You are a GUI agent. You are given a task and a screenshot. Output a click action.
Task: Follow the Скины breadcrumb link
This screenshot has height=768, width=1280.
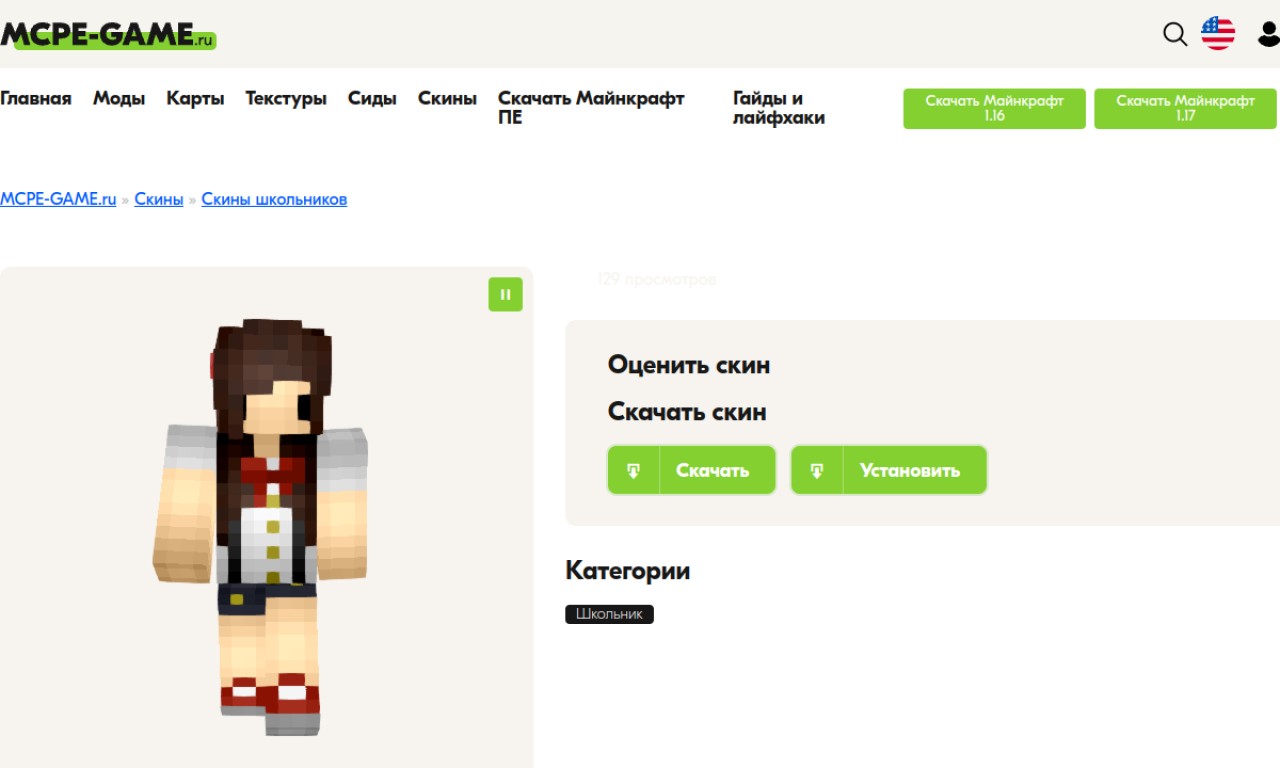(159, 199)
